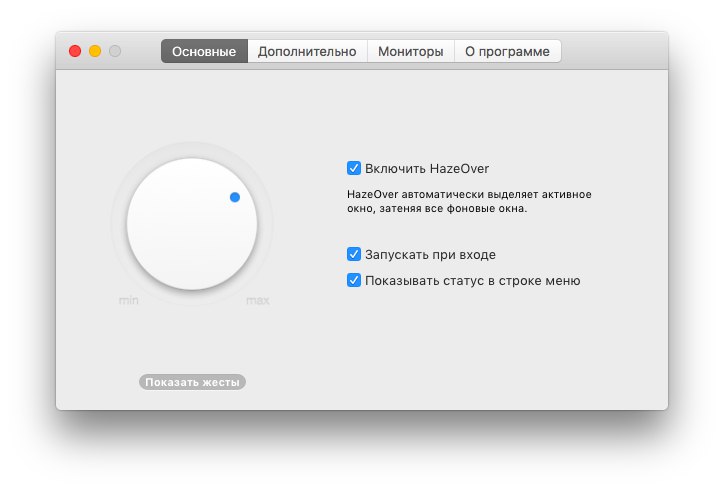Screen dimensions: 724x490
Task: Close the window with the red button
Action: pyautogui.click(x=75, y=51)
